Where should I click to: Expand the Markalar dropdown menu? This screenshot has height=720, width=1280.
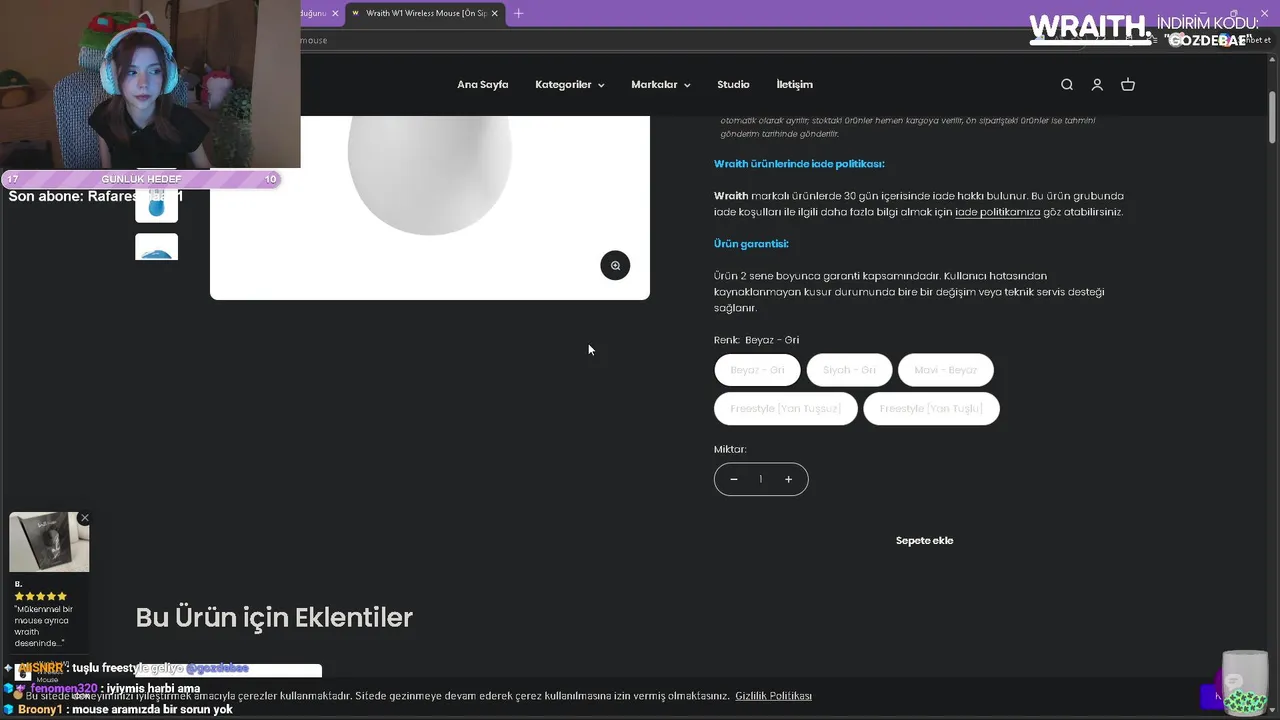(660, 85)
